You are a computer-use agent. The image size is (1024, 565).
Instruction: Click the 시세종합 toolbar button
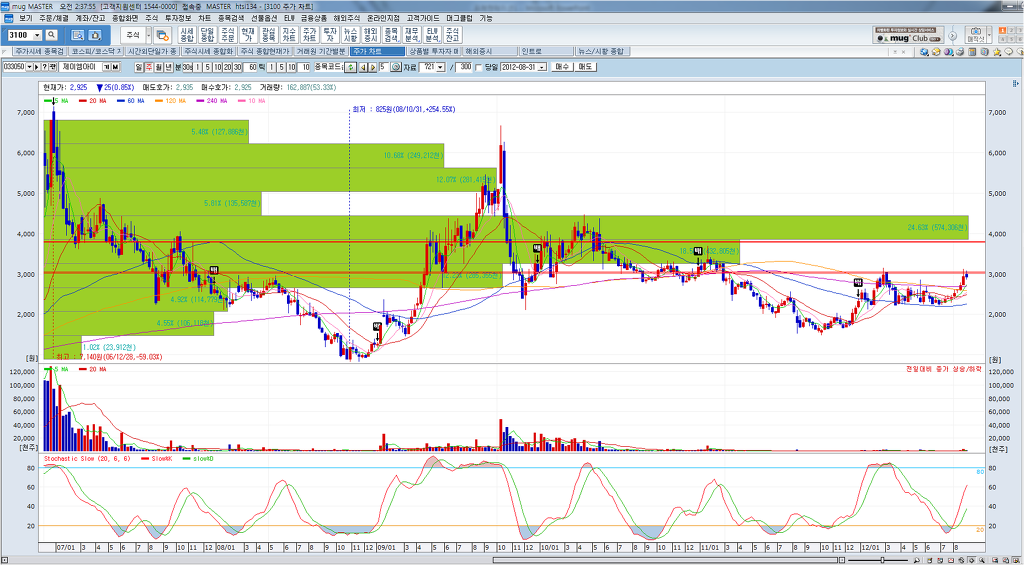click(187, 35)
